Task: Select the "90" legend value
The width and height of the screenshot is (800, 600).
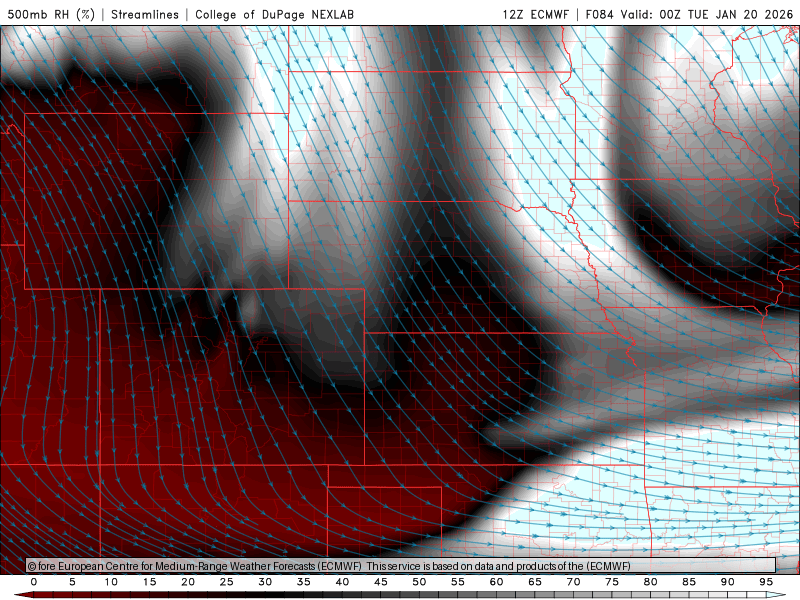Action: click(x=727, y=582)
